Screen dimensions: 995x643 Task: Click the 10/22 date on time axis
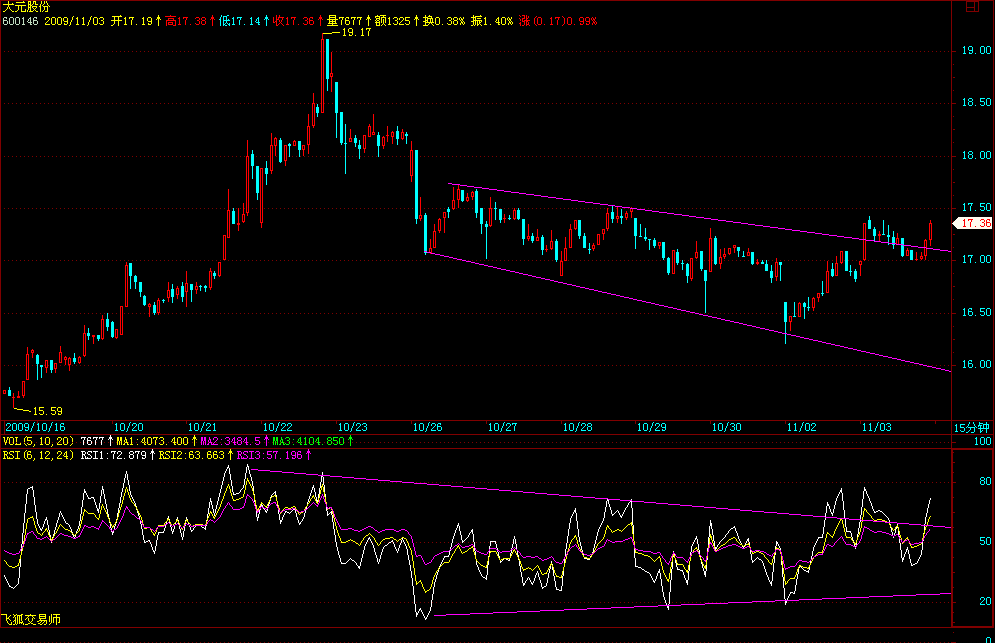coord(277,427)
